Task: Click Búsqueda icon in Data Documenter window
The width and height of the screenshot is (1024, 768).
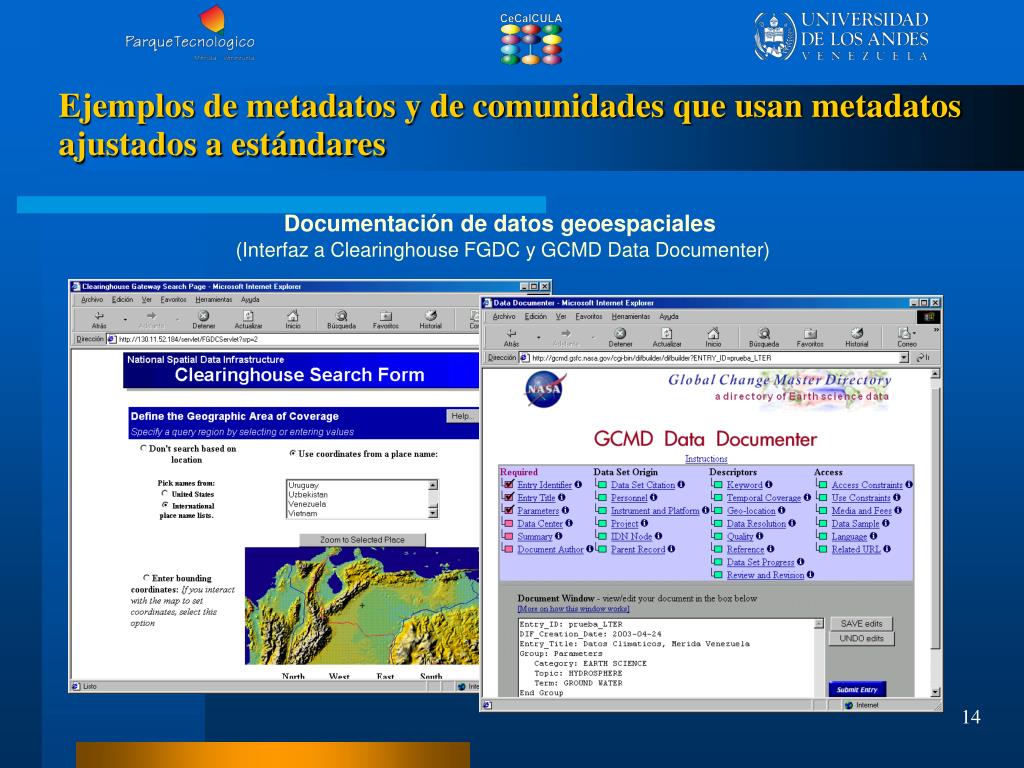Action: pos(764,333)
